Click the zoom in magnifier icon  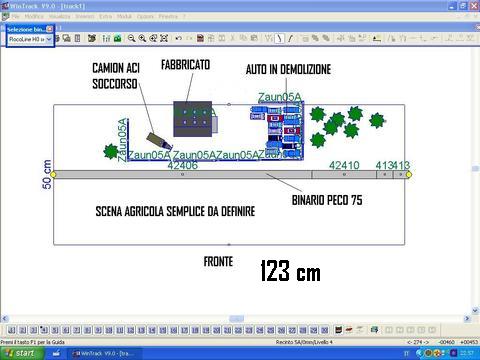[x=142, y=38]
